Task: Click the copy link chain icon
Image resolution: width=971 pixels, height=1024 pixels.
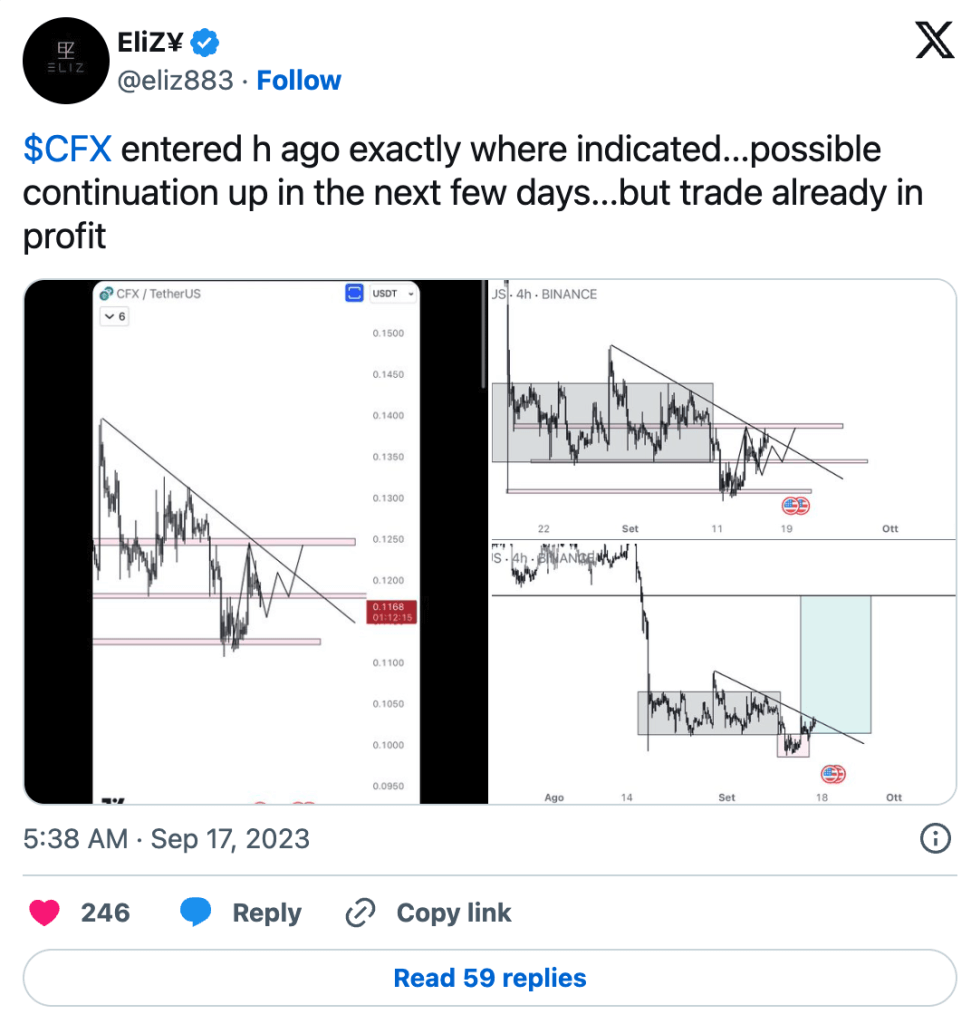Action: click(x=360, y=912)
